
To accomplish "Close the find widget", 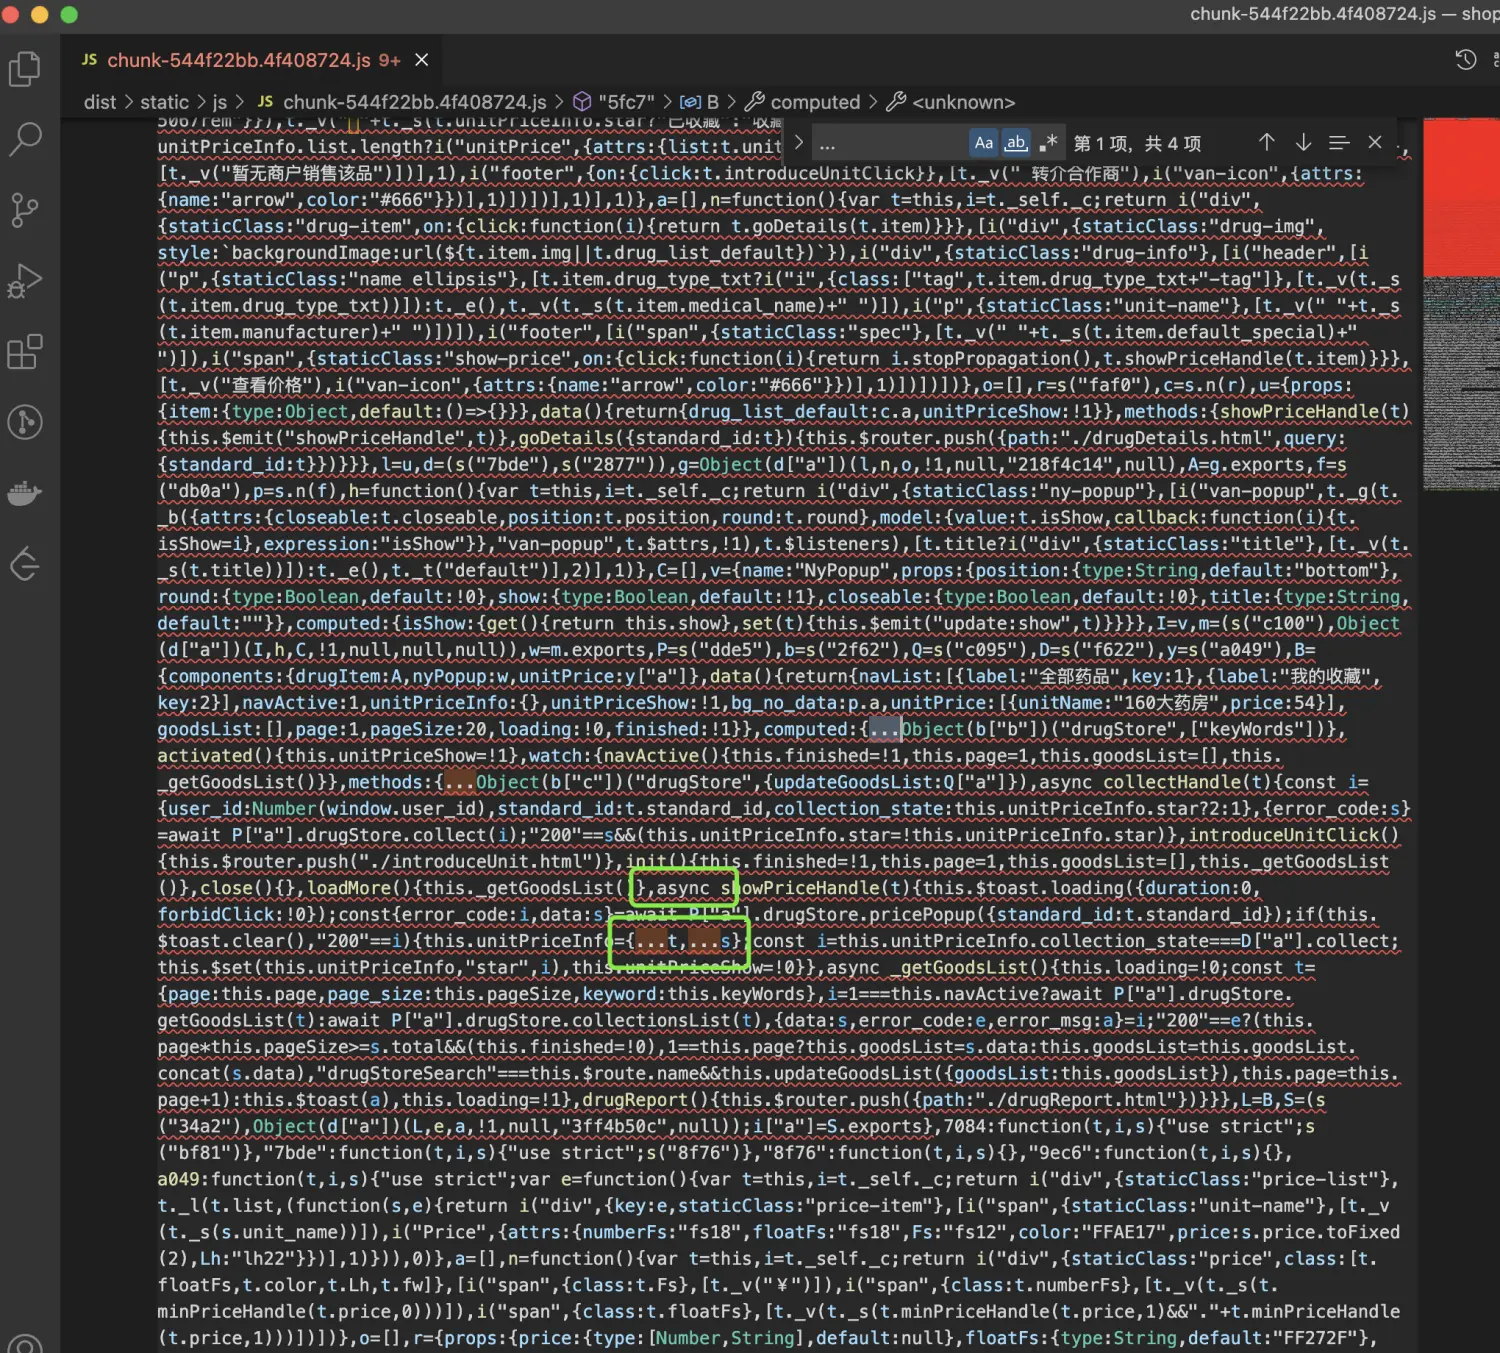I will 1375,143.
